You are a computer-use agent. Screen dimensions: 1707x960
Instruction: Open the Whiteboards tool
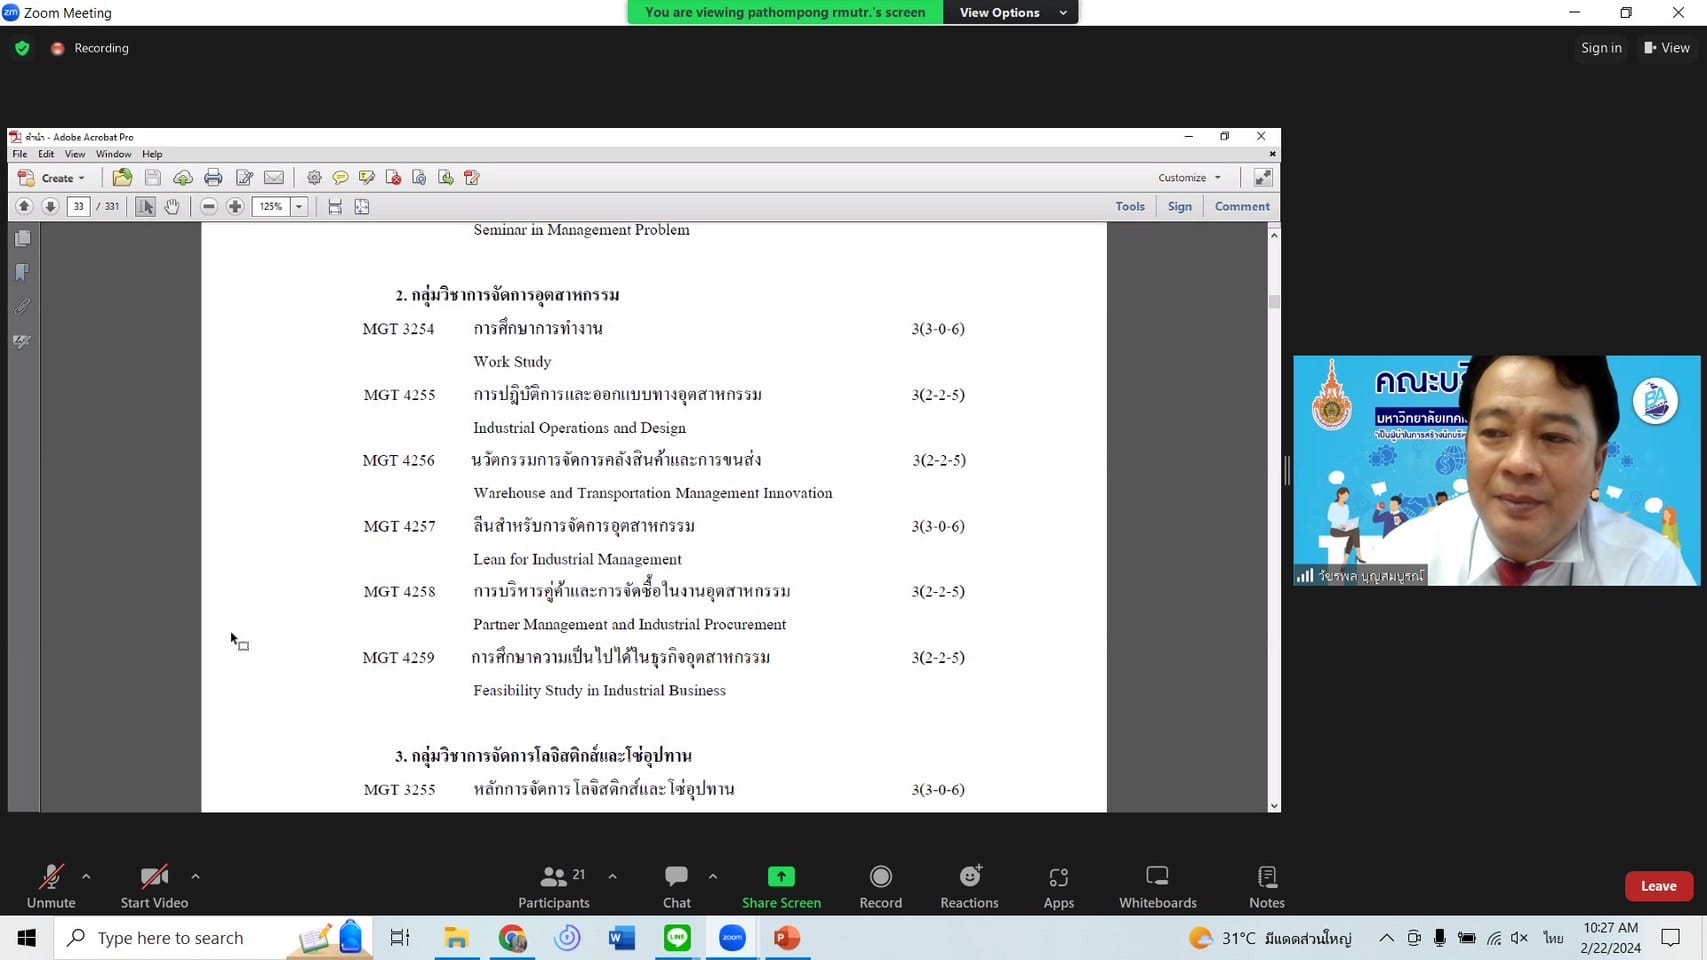click(x=1157, y=878)
